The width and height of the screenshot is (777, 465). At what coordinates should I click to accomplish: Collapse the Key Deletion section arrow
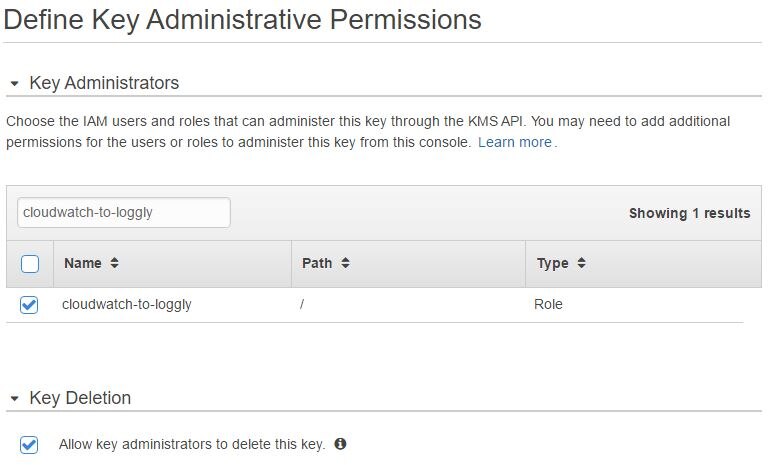point(14,399)
